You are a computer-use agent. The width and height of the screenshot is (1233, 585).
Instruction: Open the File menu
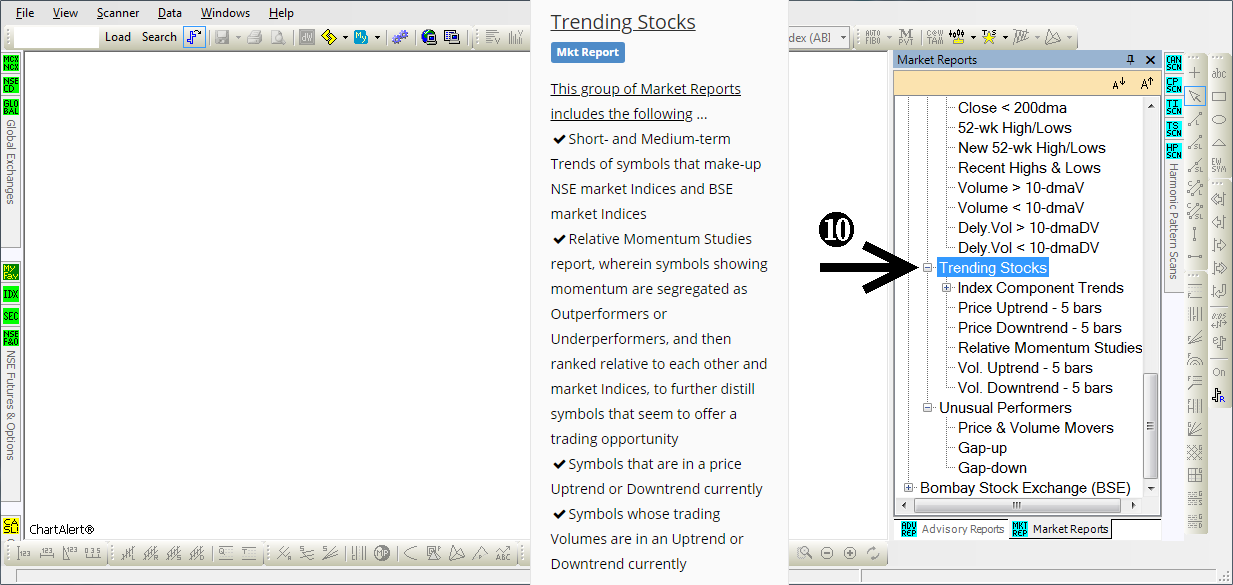tap(25, 13)
